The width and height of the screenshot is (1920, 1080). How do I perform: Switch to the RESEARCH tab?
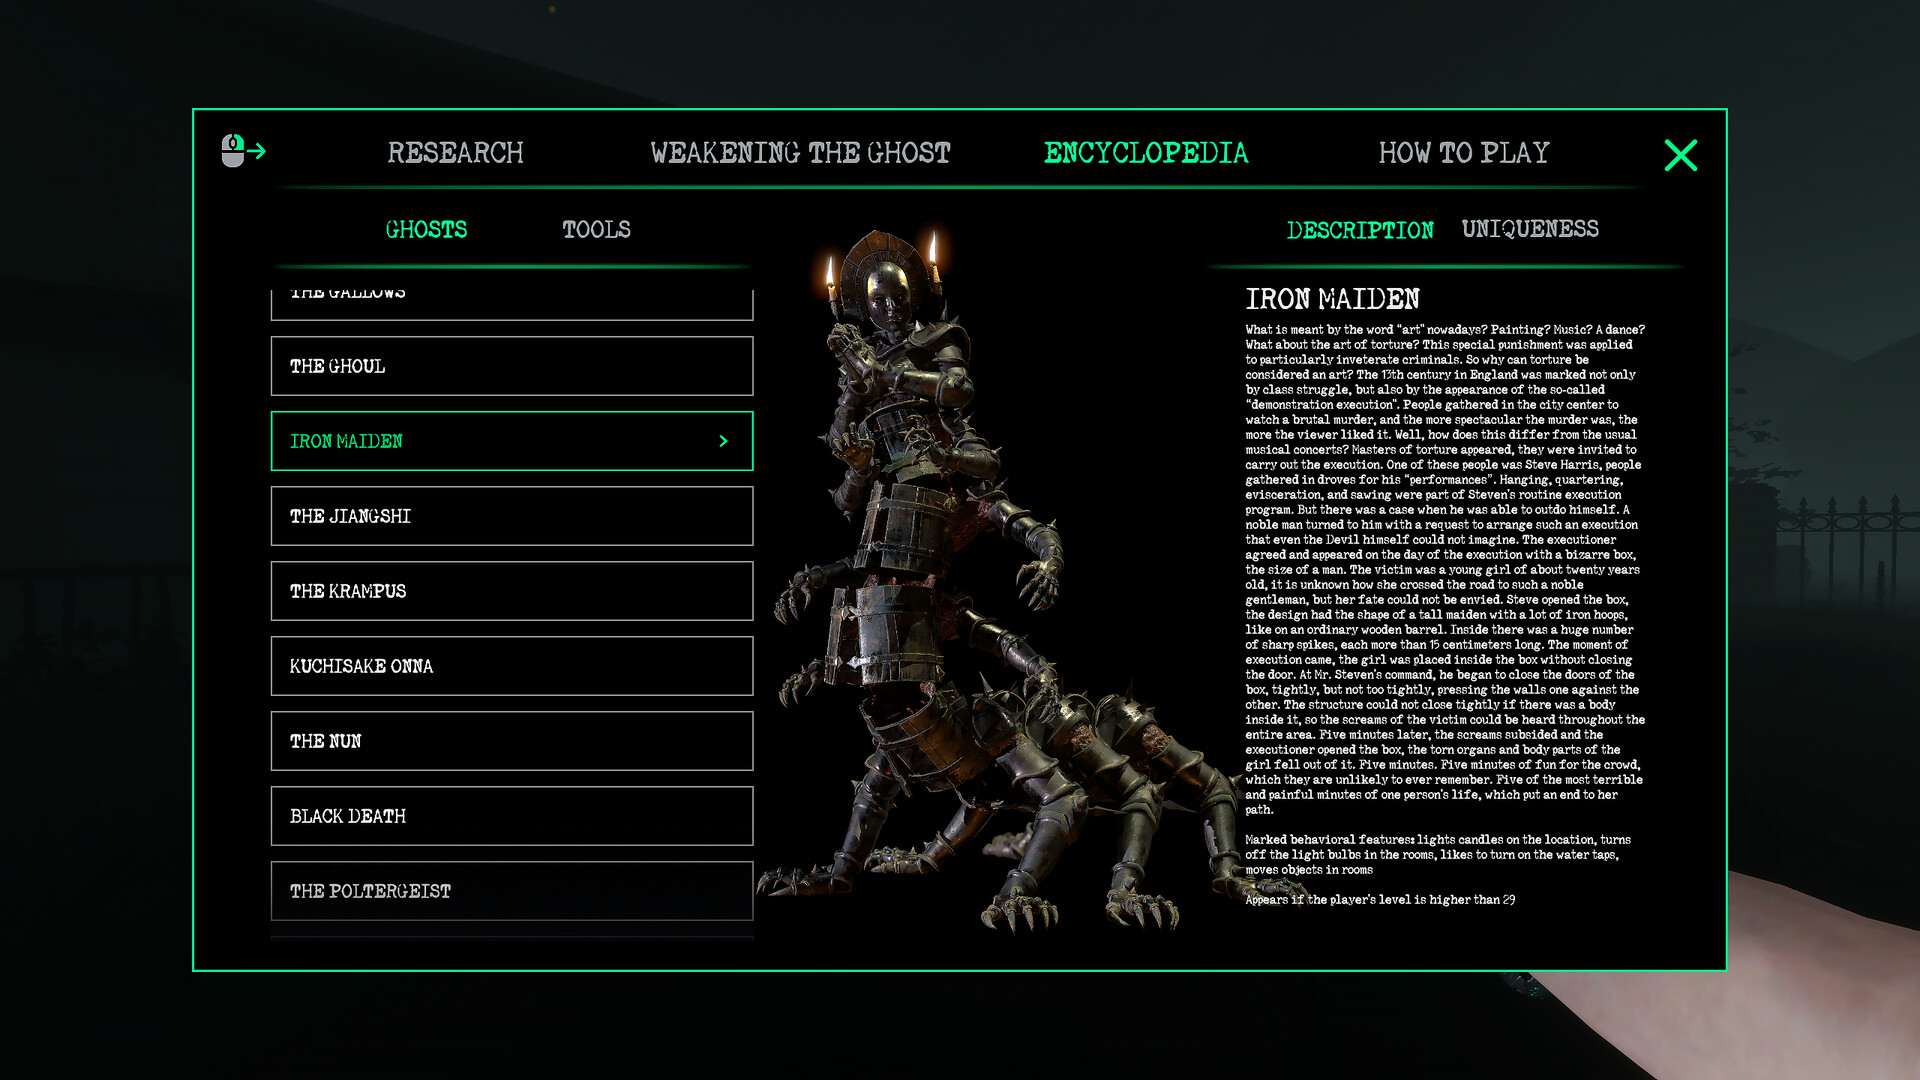457,152
